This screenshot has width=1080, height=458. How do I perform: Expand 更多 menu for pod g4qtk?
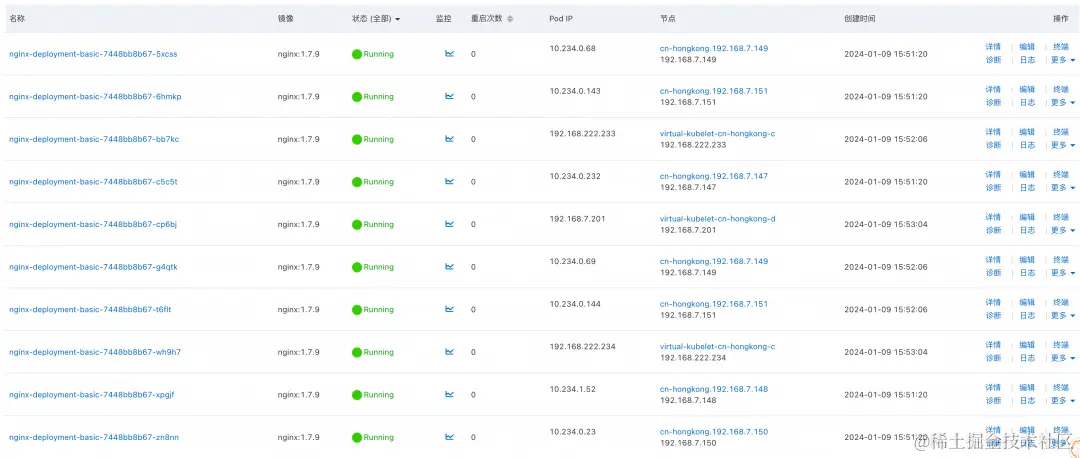pos(1062,273)
